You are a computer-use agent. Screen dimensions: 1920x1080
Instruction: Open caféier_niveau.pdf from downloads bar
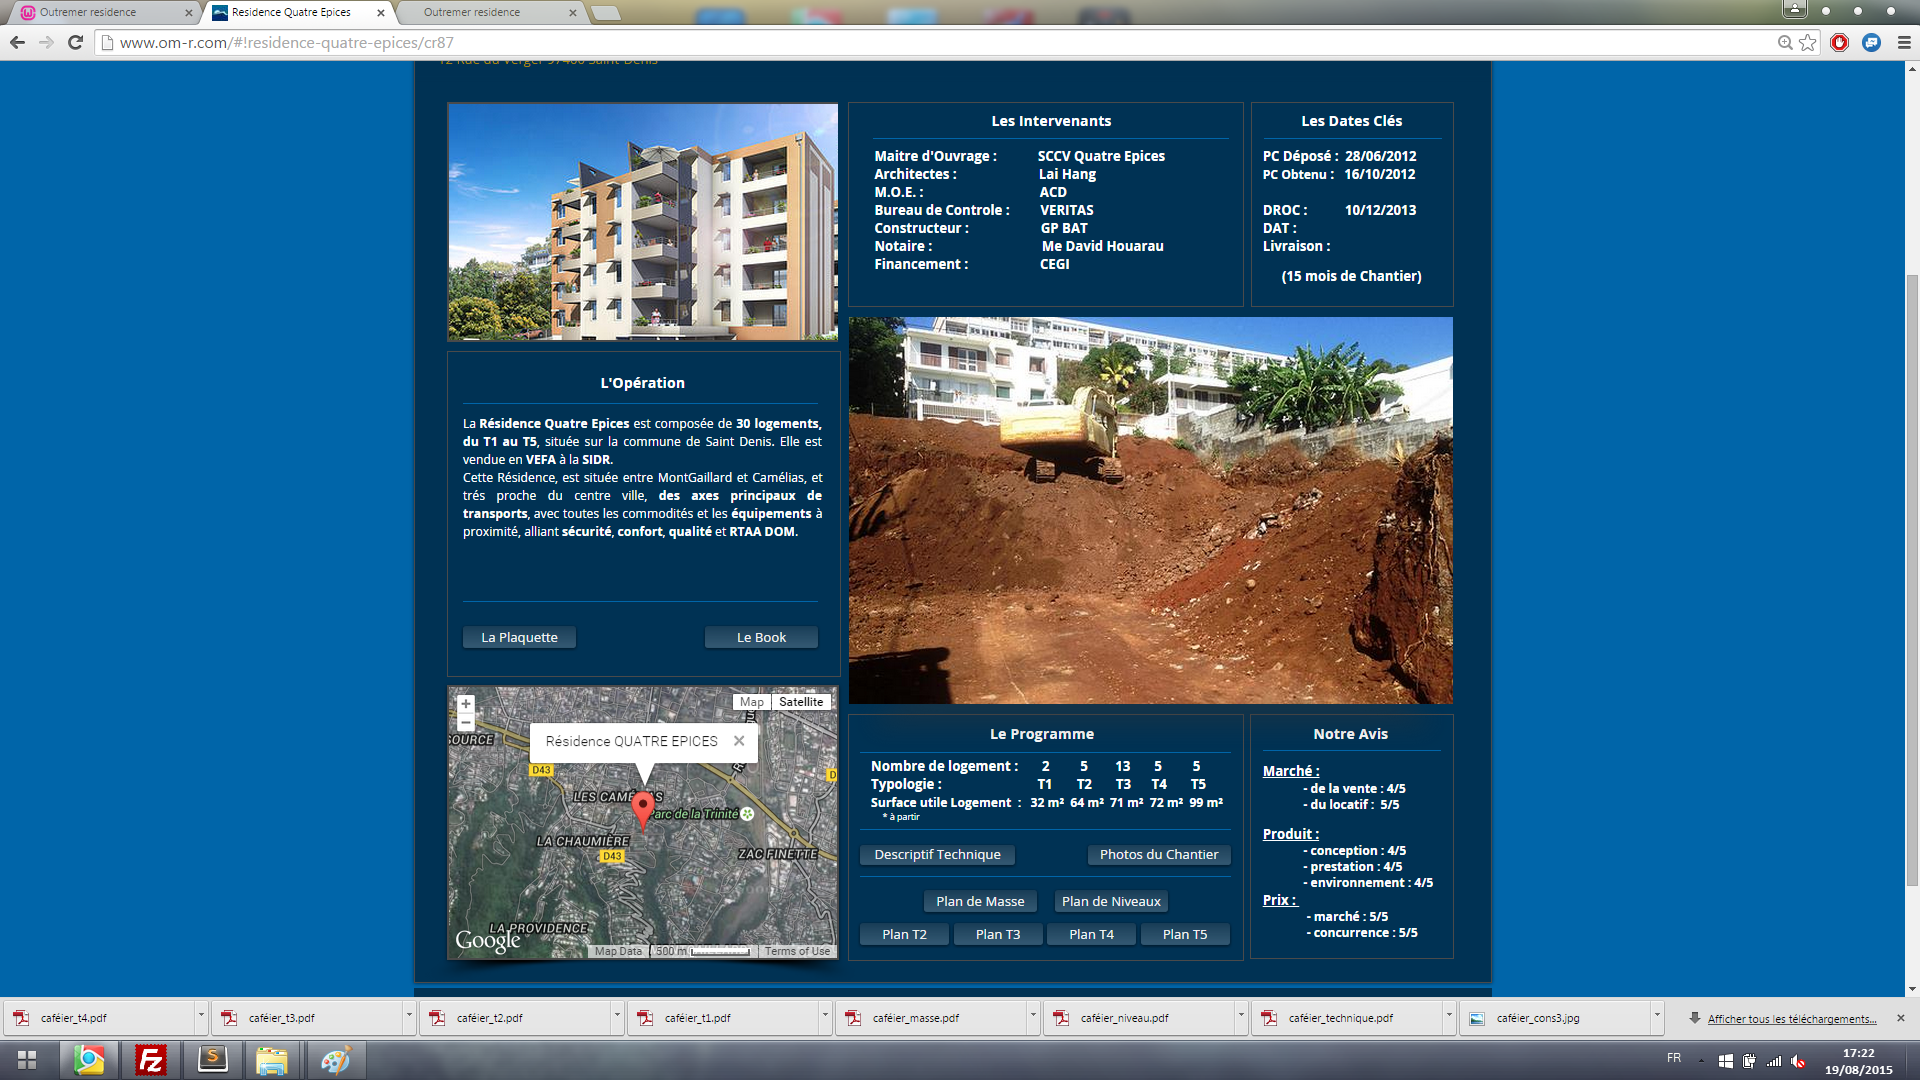(1138, 1018)
